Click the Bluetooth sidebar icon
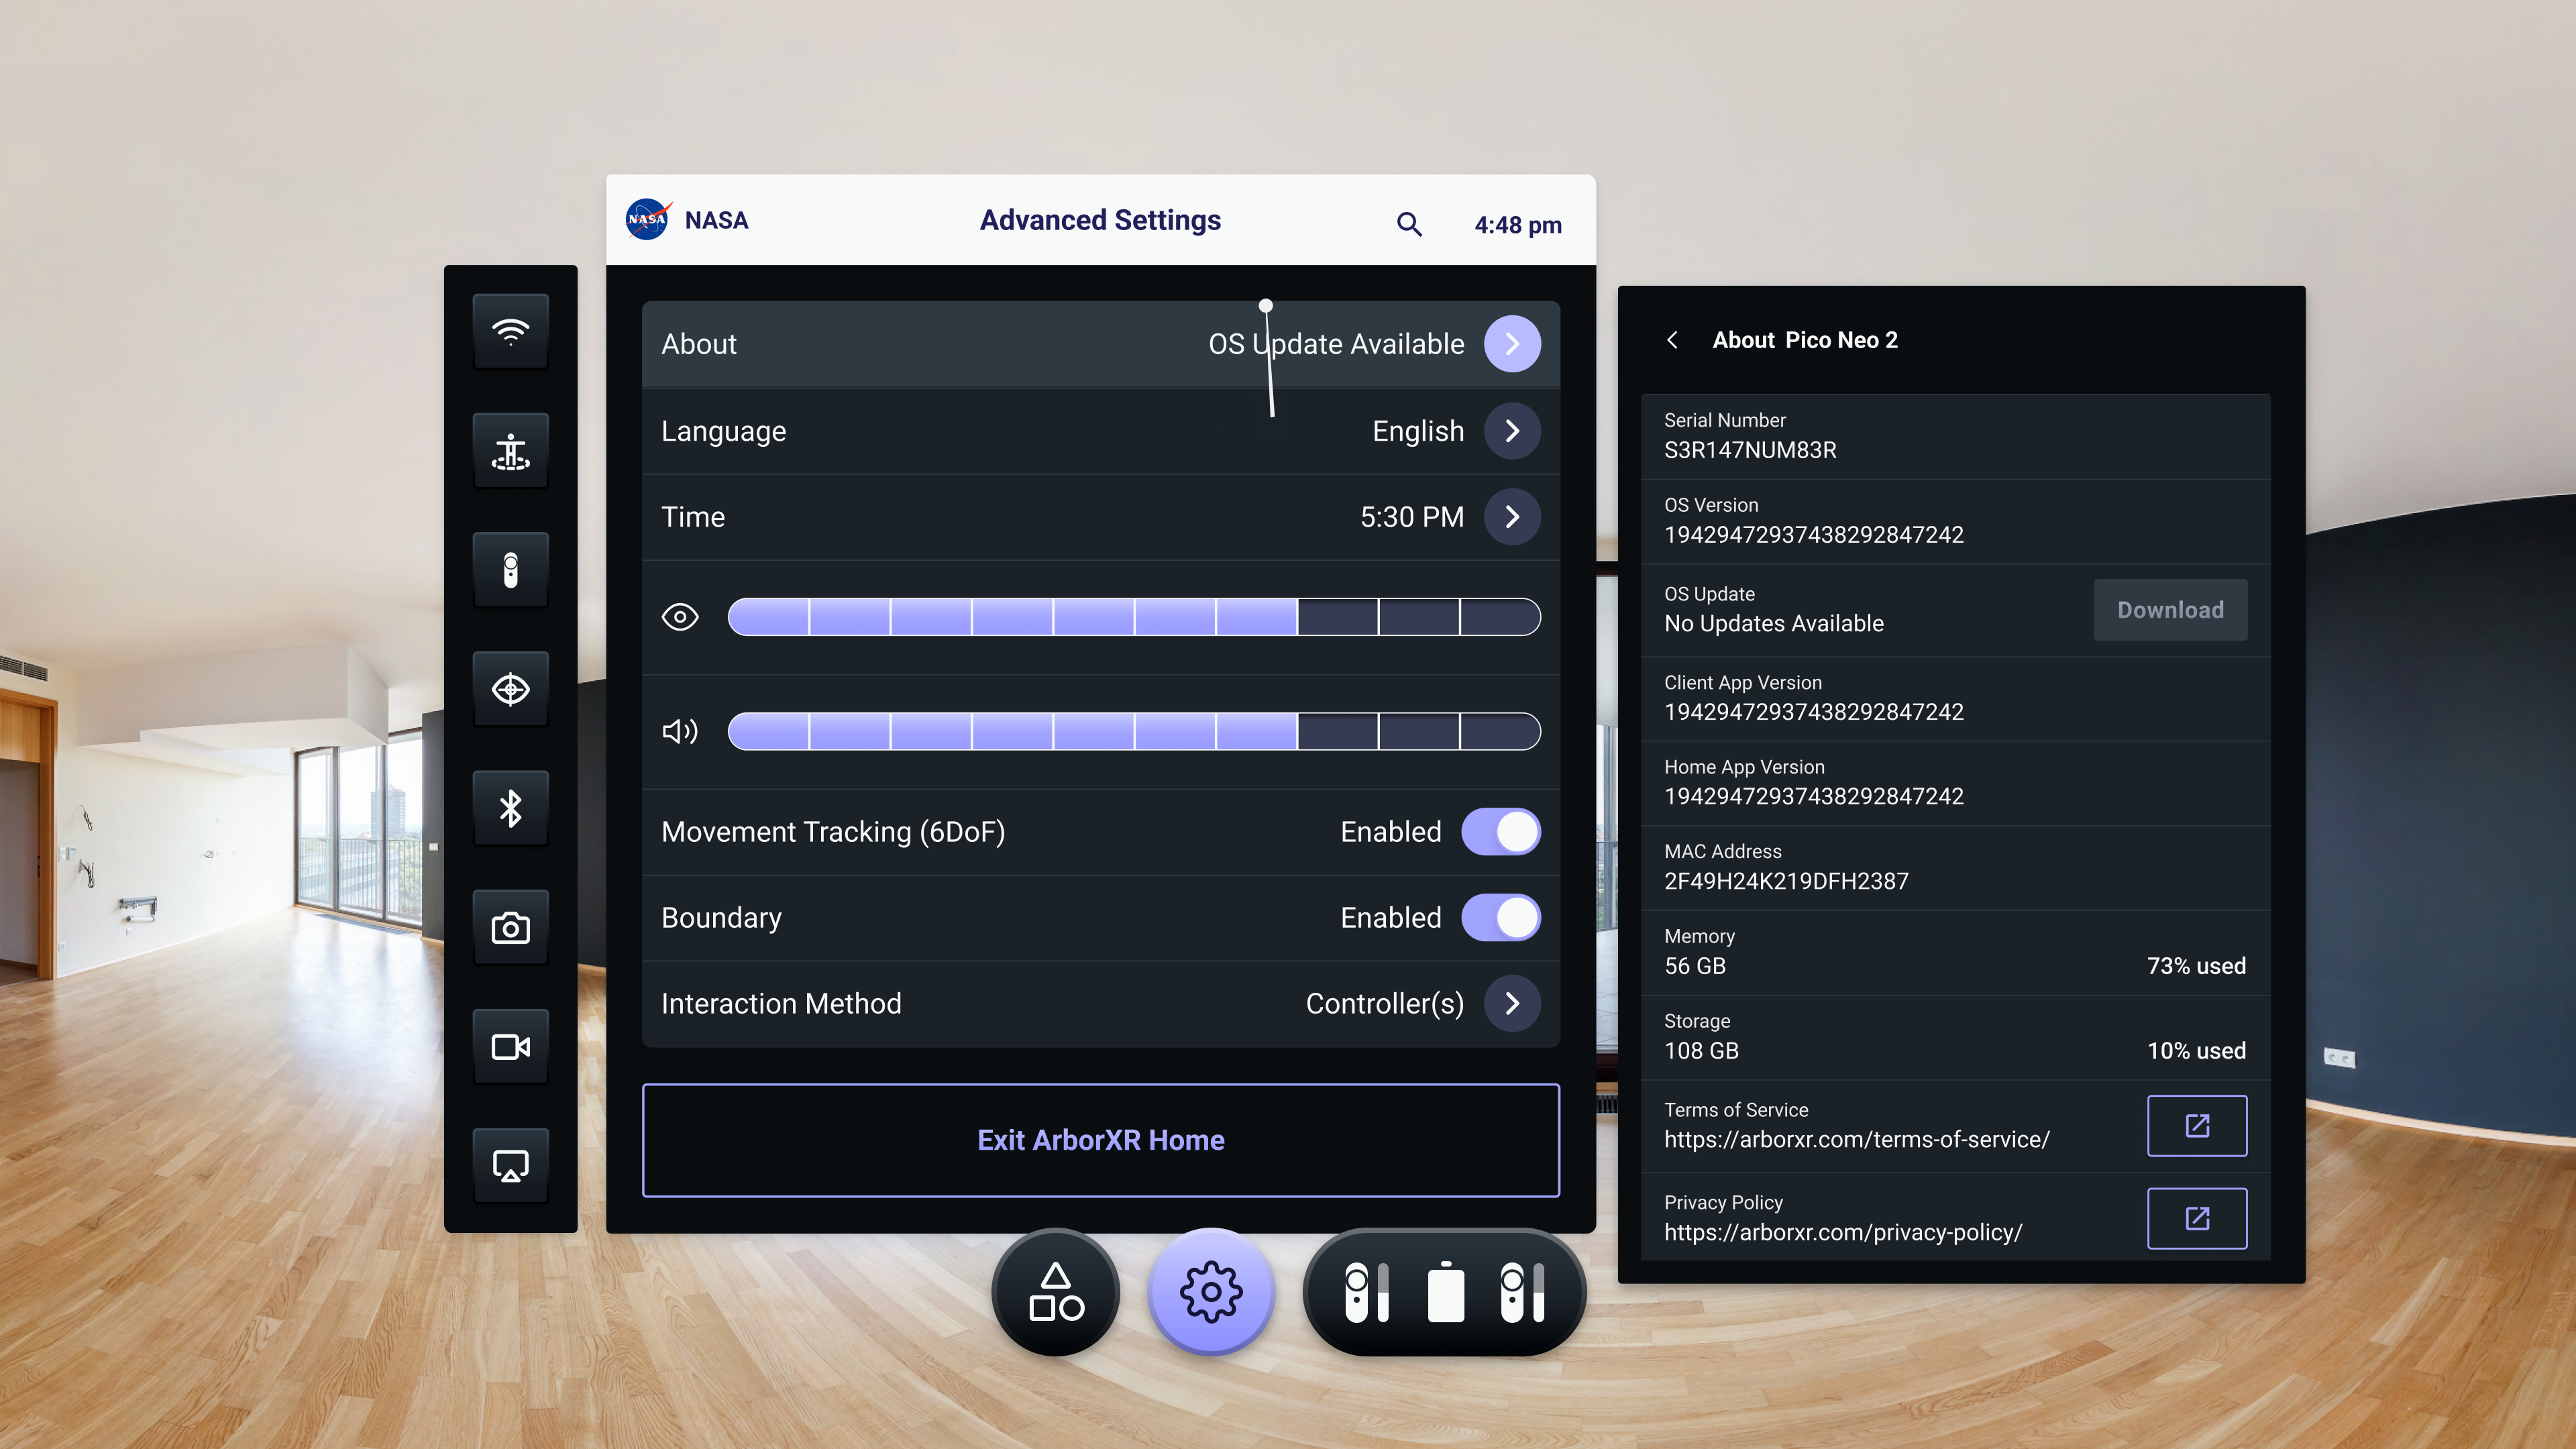This screenshot has width=2576, height=1449. (x=510, y=808)
